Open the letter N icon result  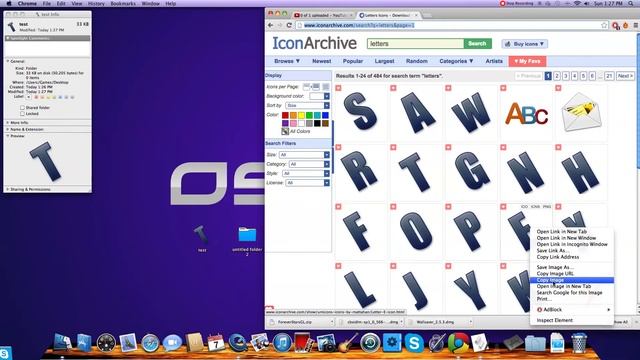pyautogui.click(x=526, y=172)
